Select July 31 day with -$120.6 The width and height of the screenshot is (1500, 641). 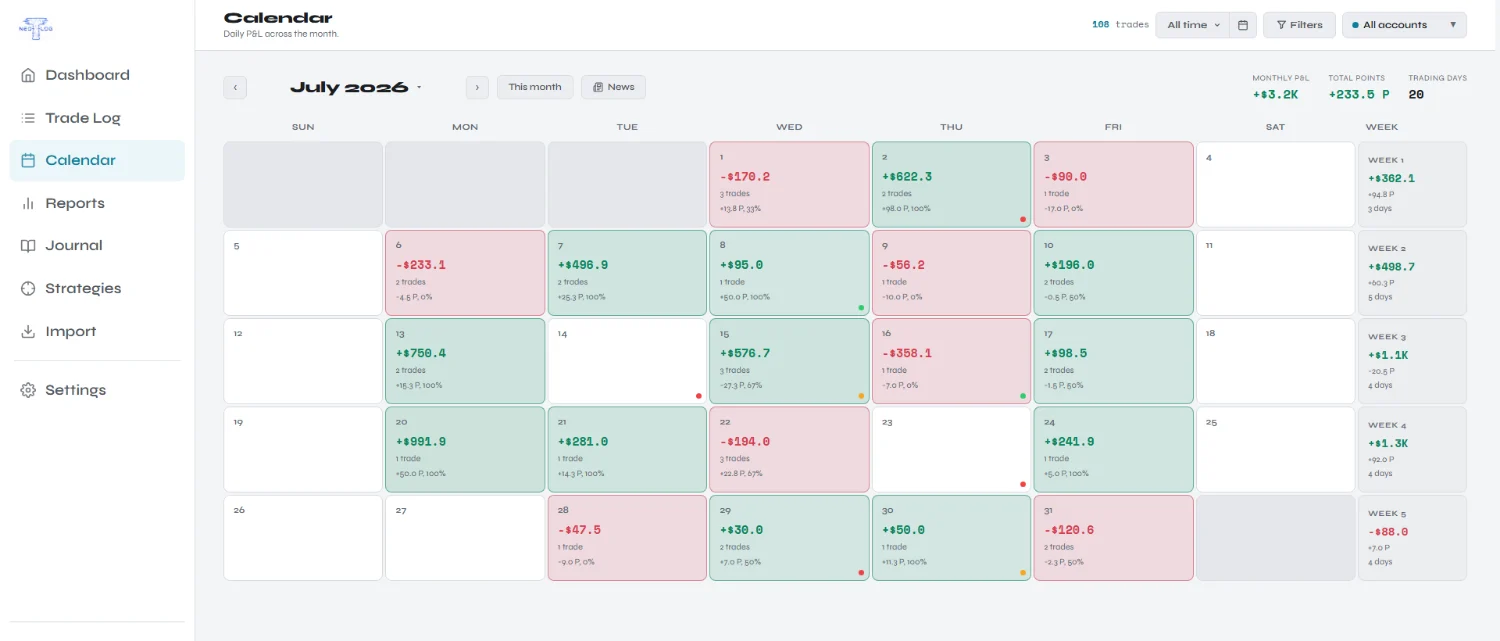coord(1113,538)
